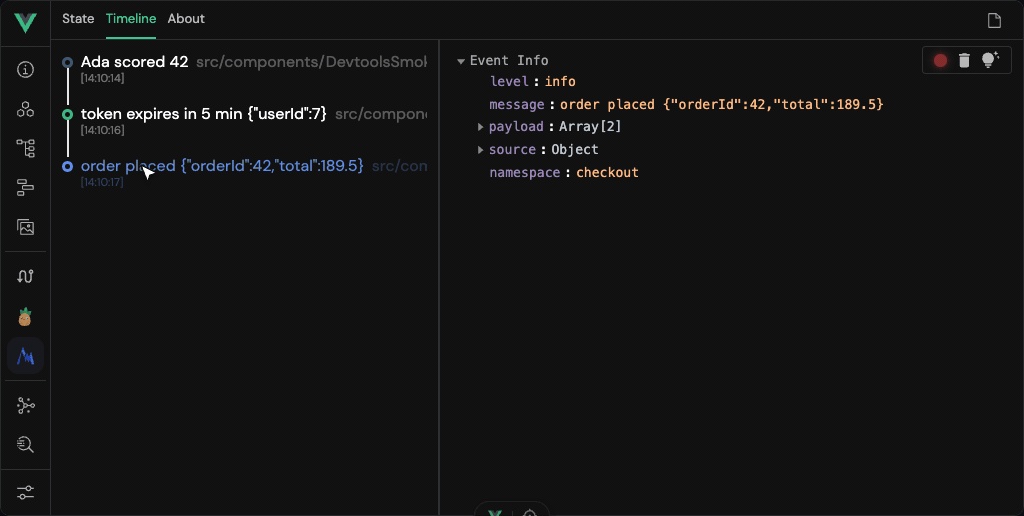Open the Components panel icon
The image size is (1024, 516).
(25, 109)
